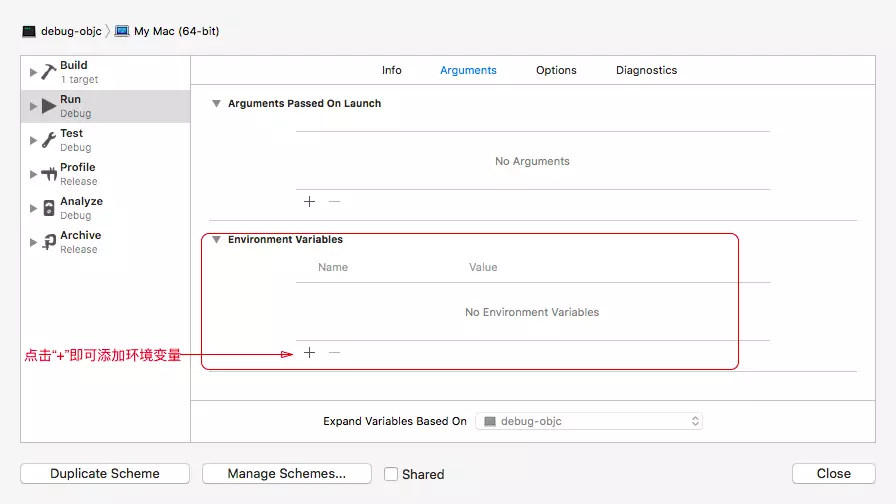Click the Archive icon in sidebar
Screen dimensions: 896x504
tap(49, 242)
